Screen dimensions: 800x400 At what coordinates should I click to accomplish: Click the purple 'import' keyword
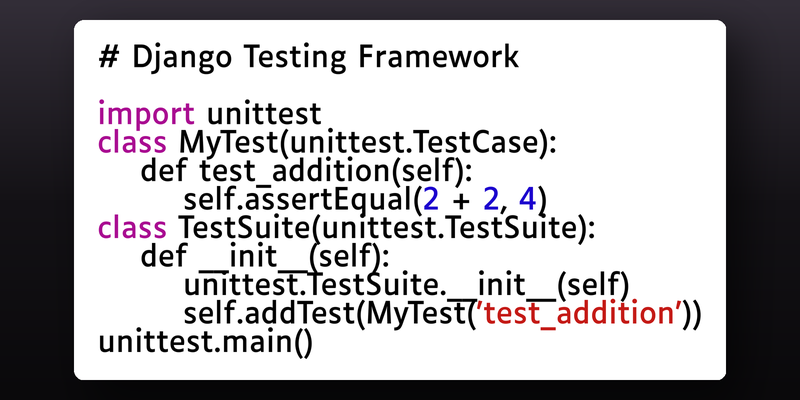[146, 114]
